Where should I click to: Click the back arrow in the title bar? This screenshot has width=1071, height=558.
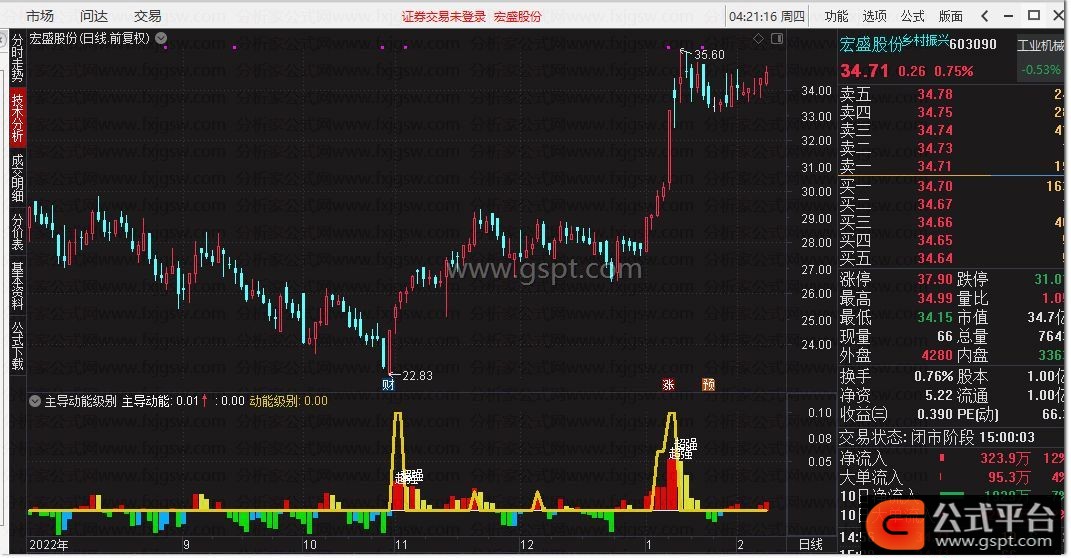(984, 16)
